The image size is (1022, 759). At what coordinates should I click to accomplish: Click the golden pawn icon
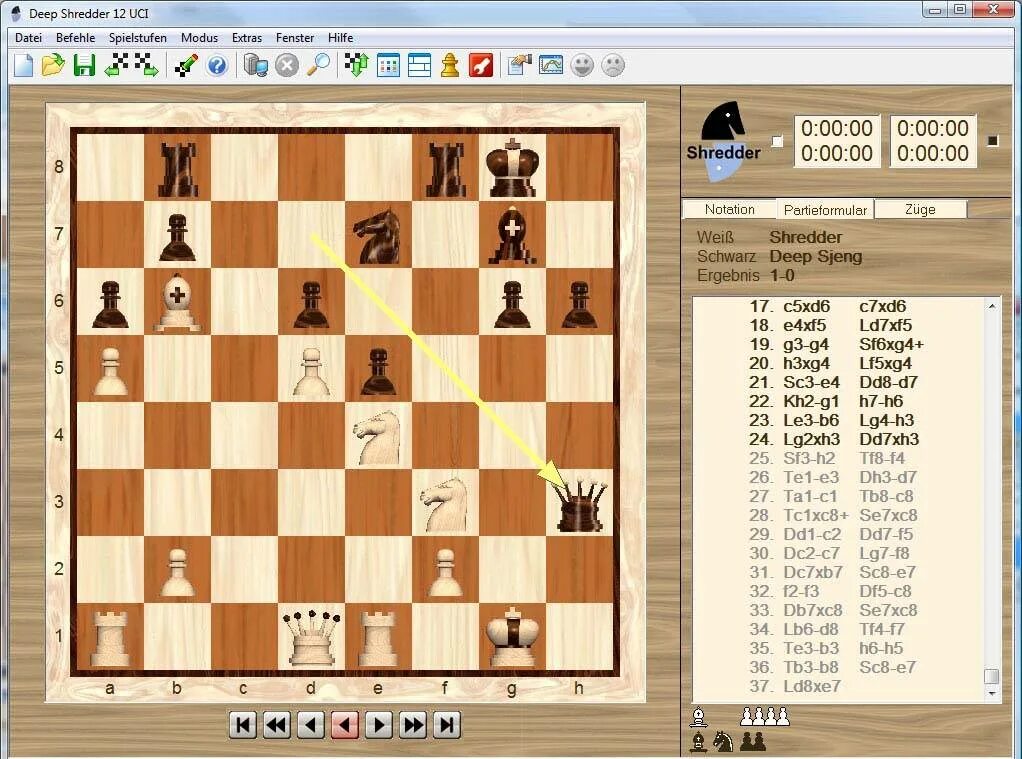(x=450, y=65)
